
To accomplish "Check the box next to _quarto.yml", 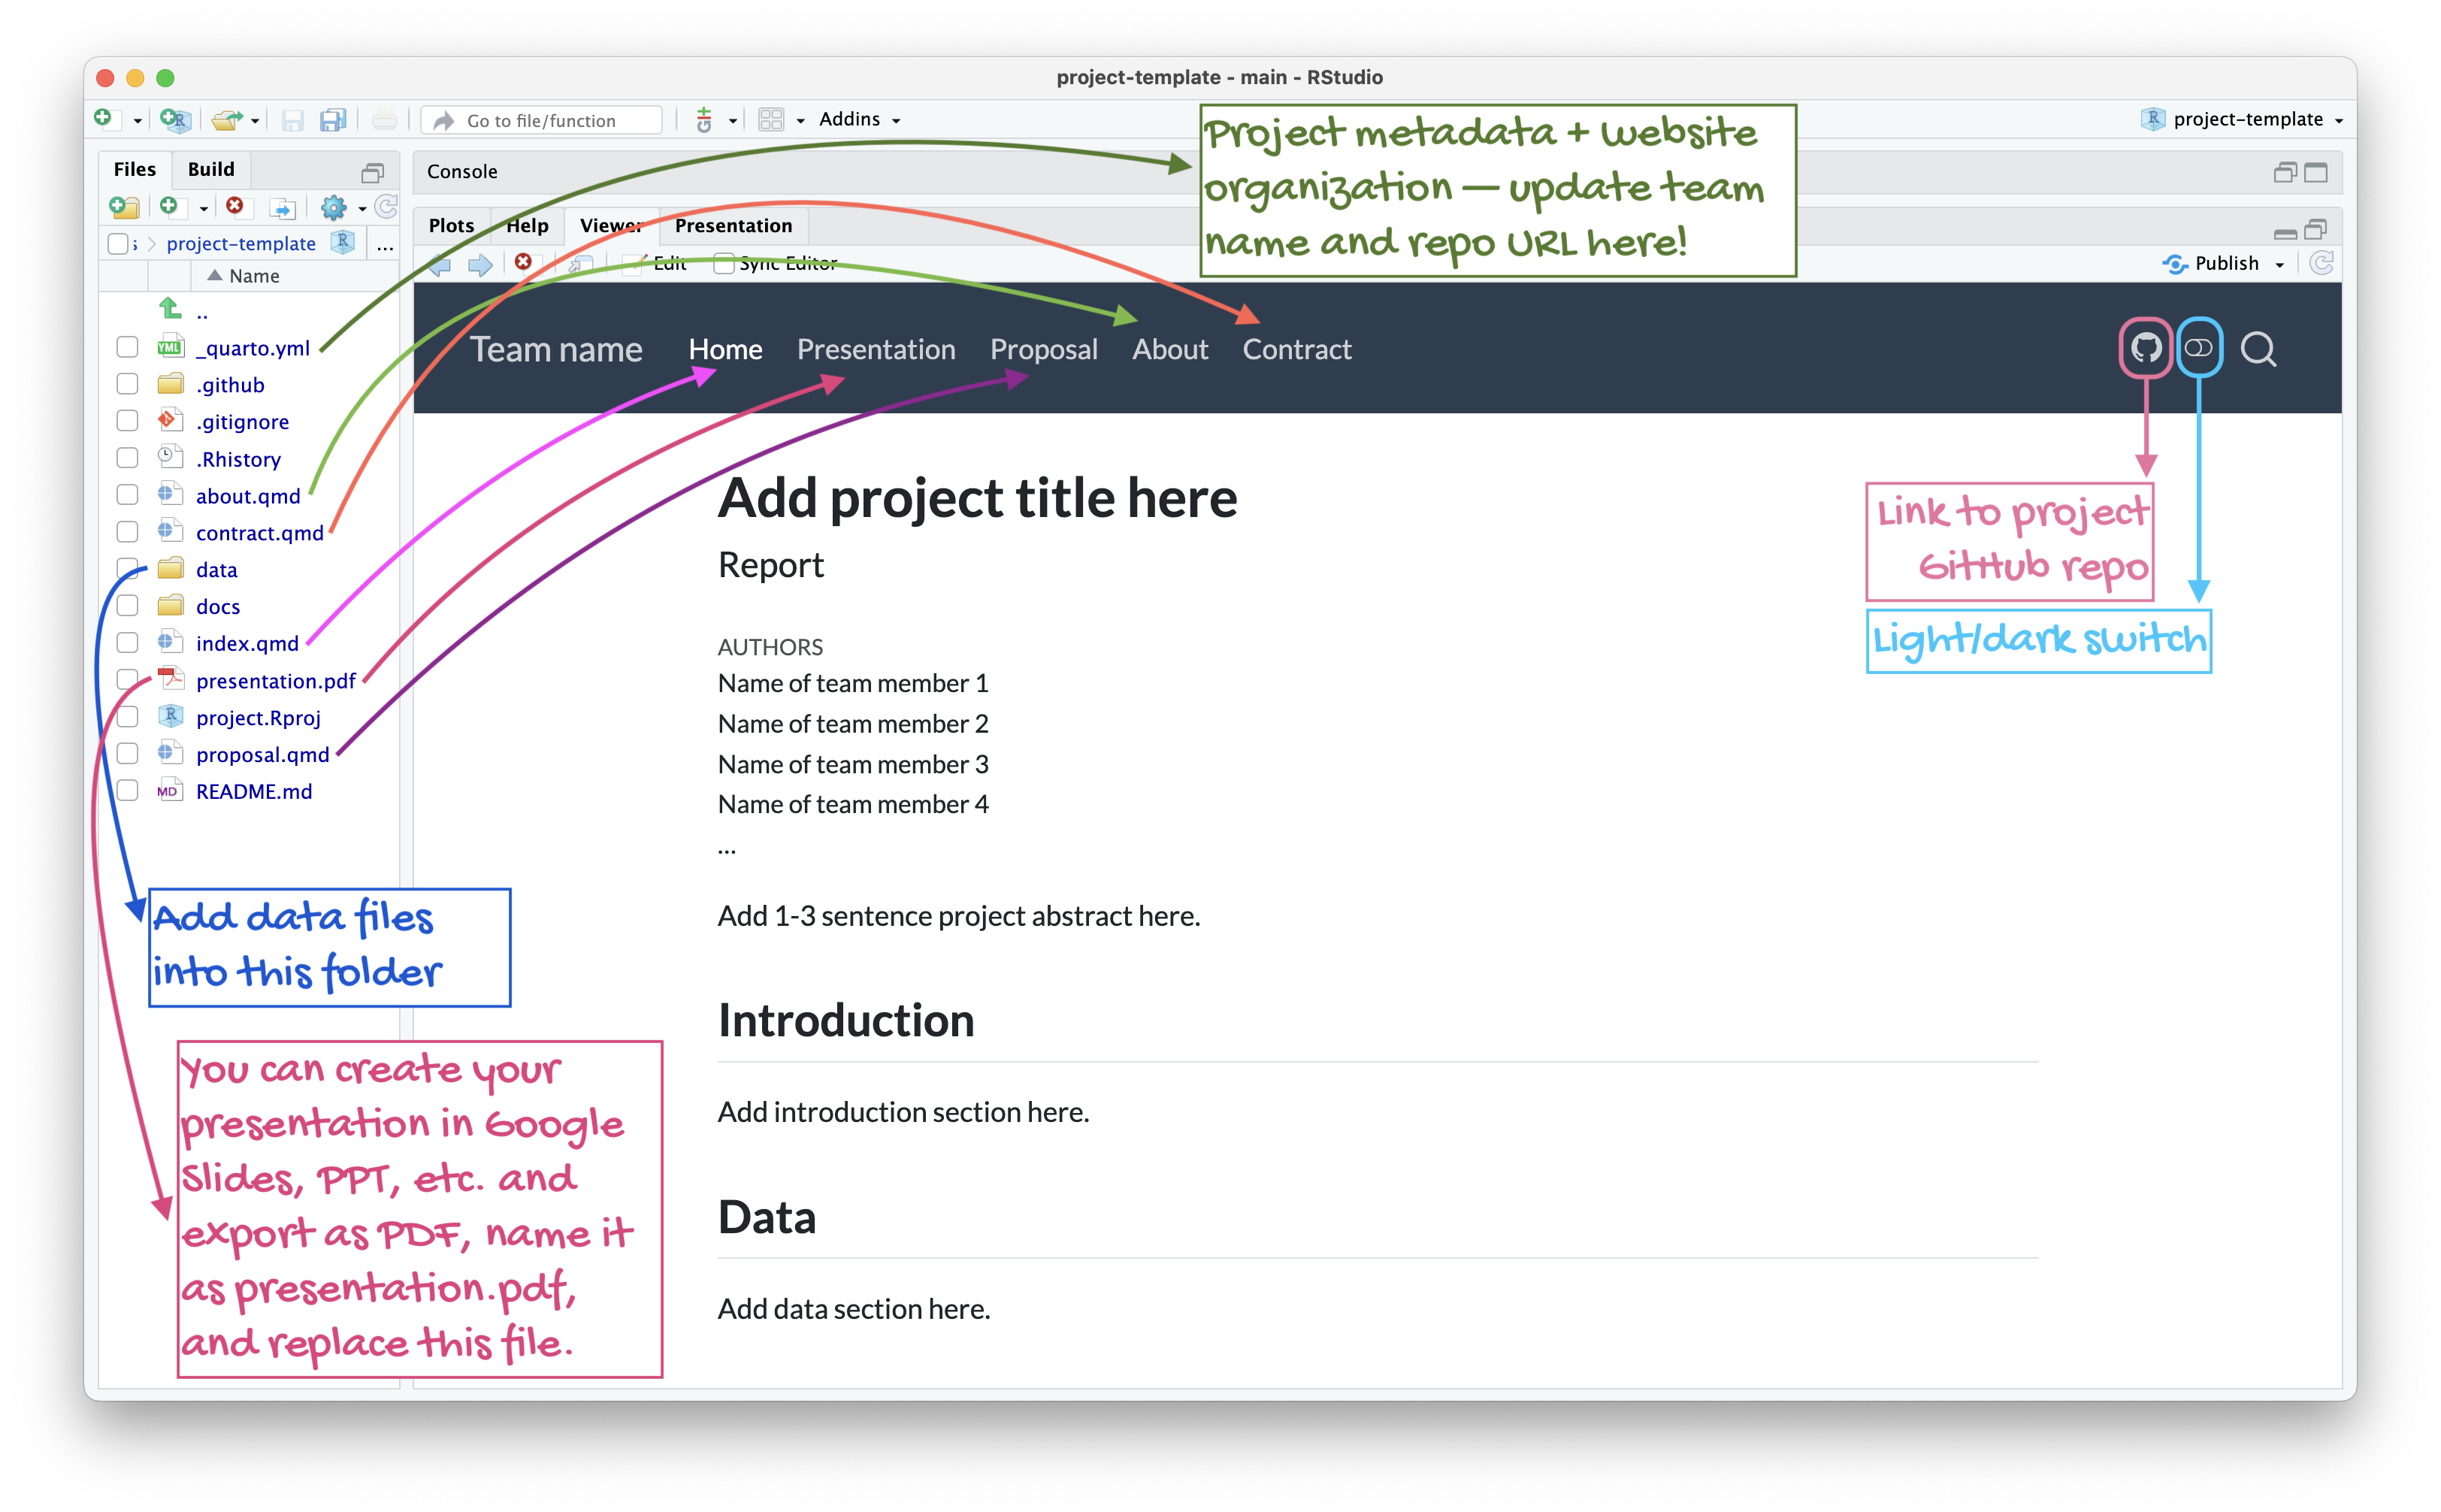I will coord(127,347).
